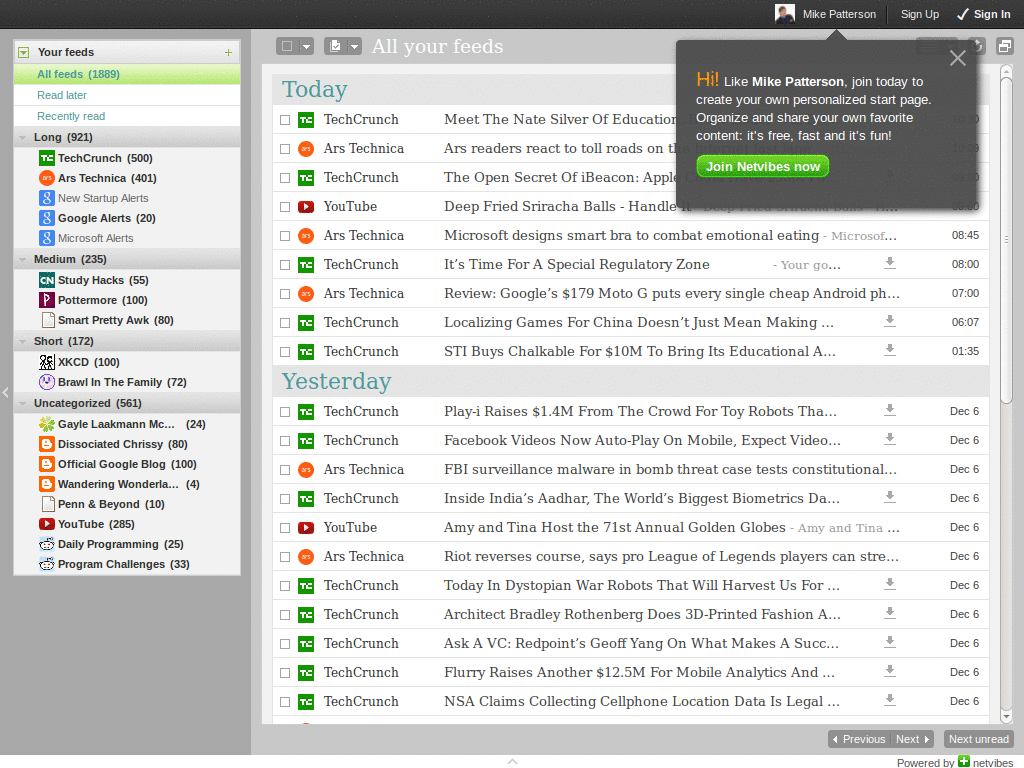Open the mark-as-read dropdown arrow
The width and height of the screenshot is (1024, 768).
pos(354,46)
